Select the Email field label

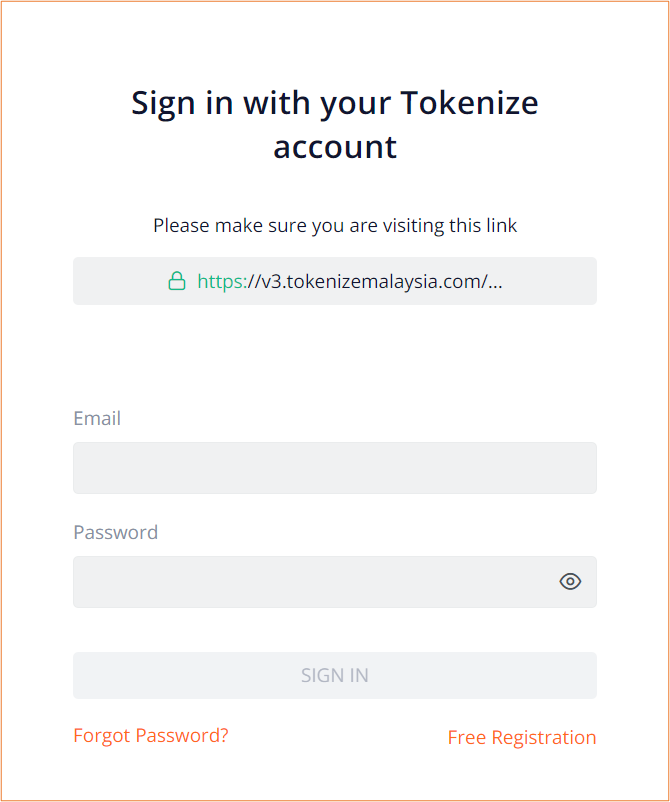[97, 418]
